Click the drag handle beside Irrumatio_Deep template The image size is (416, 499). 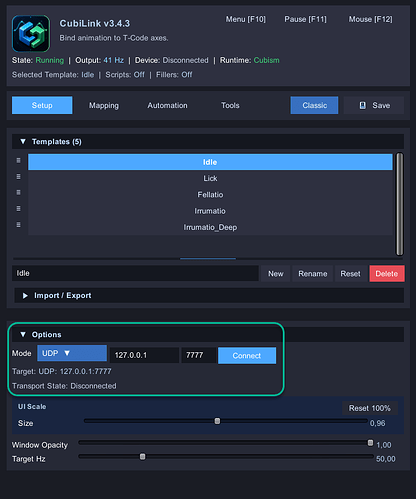click(x=19, y=225)
